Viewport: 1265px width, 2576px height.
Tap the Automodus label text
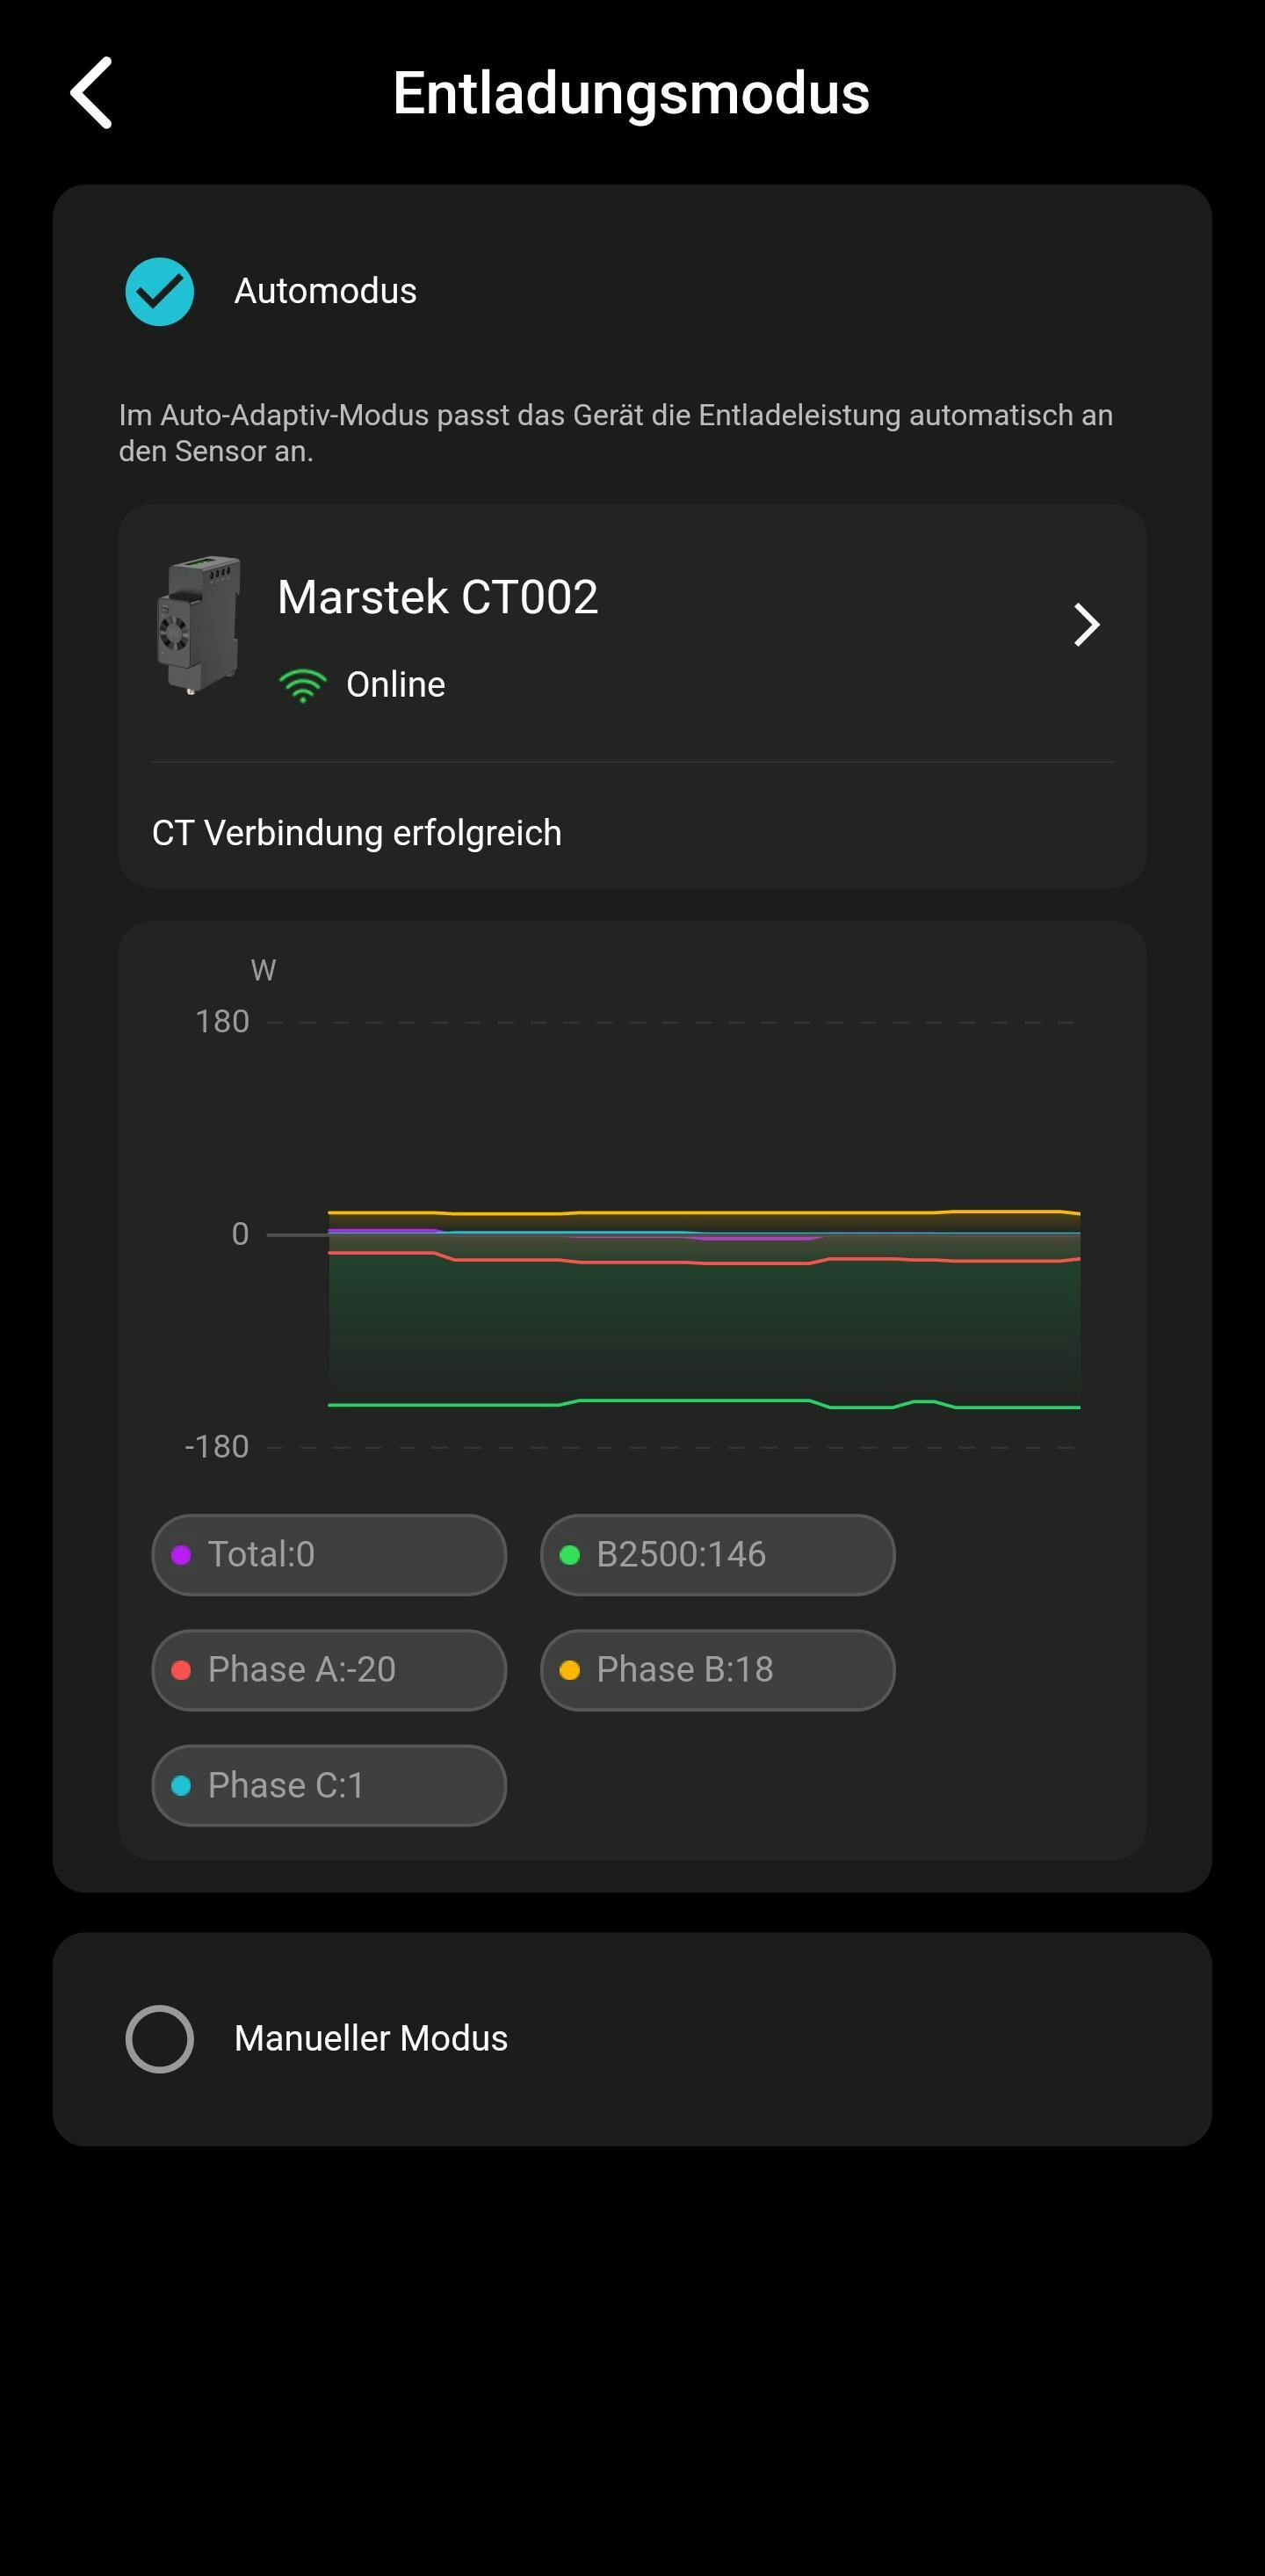pyautogui.click(x=325, y=291)
